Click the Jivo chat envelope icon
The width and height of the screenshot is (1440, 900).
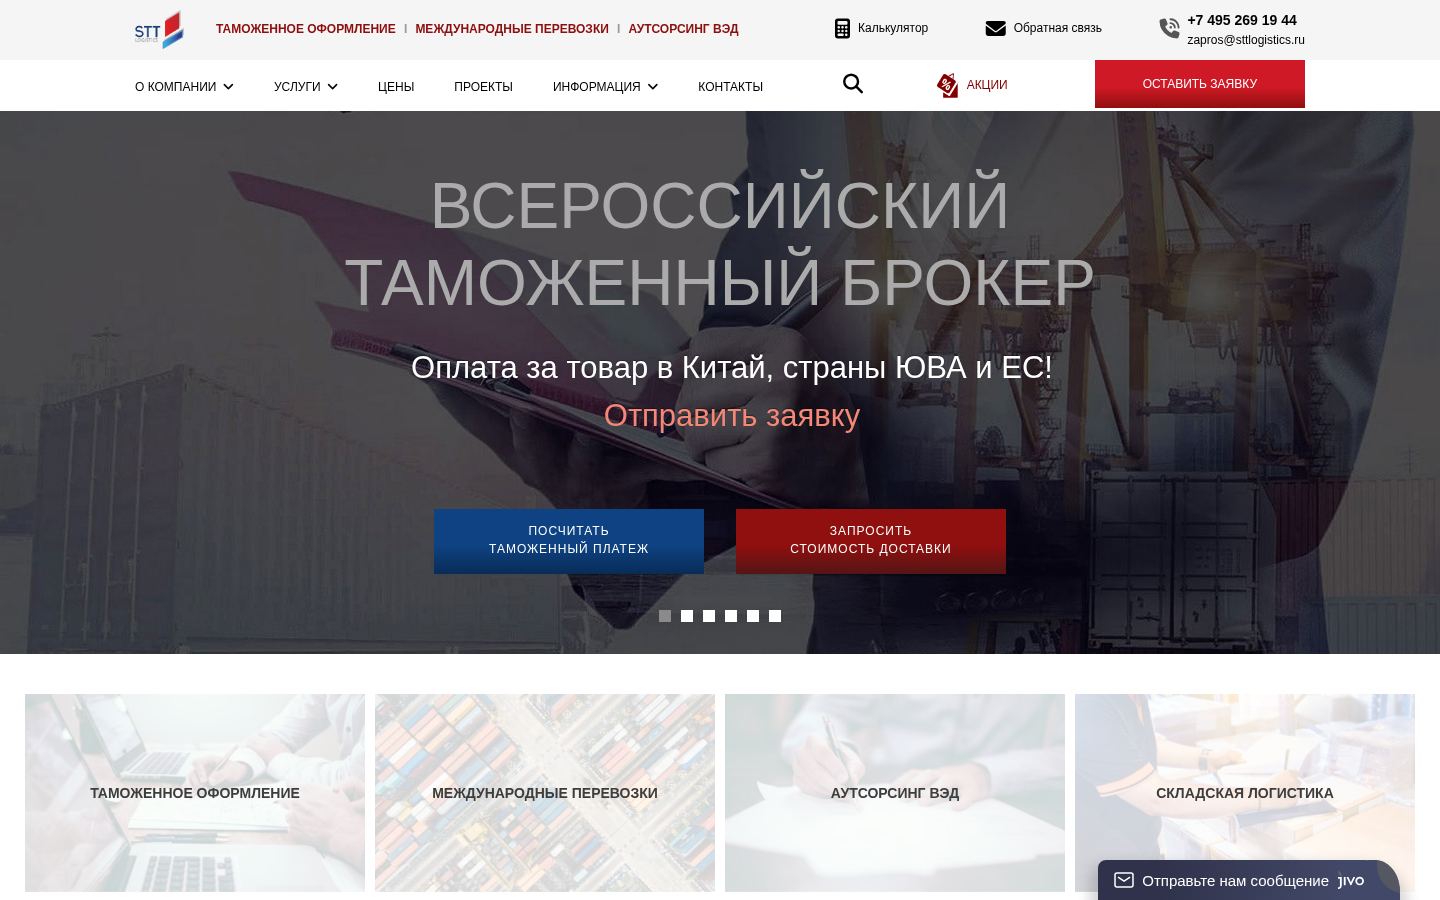pyautogui.click(x=1124, y=880)
